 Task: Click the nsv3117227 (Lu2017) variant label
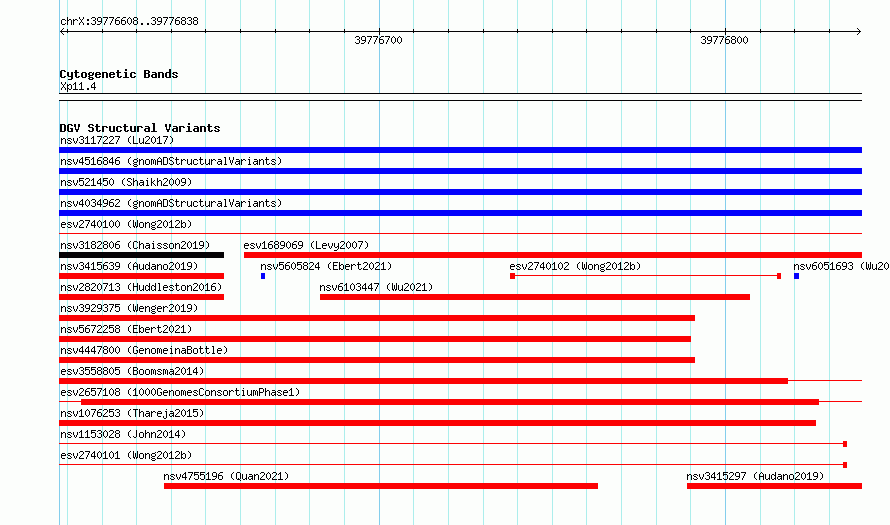[x=117, y=140]
